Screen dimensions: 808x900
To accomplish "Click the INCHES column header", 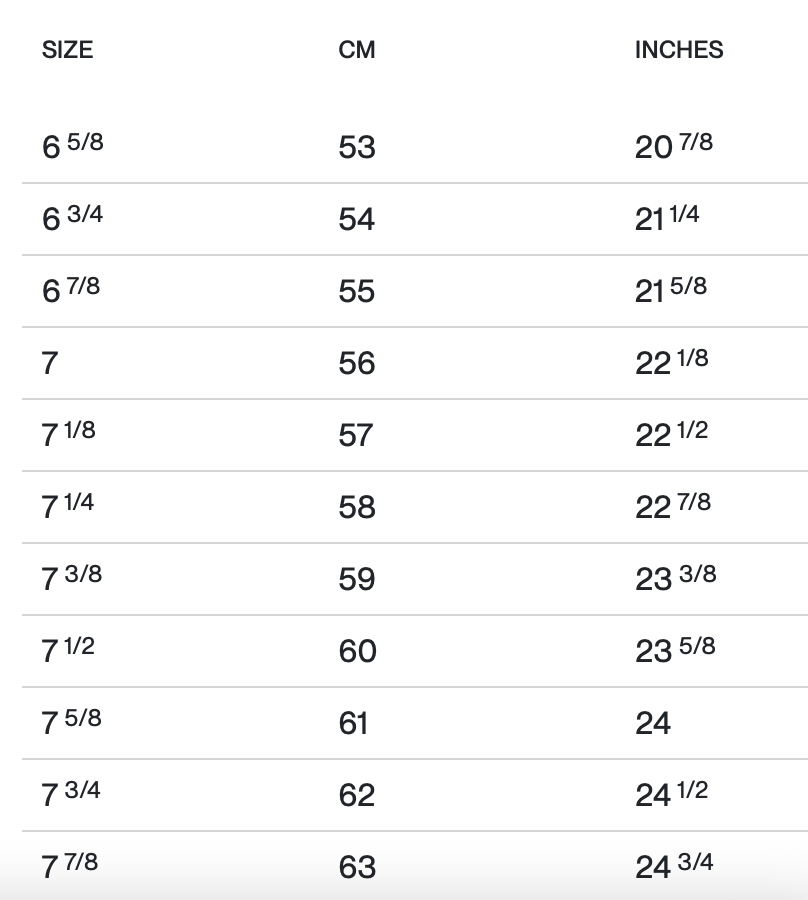I will pos(678,50).
